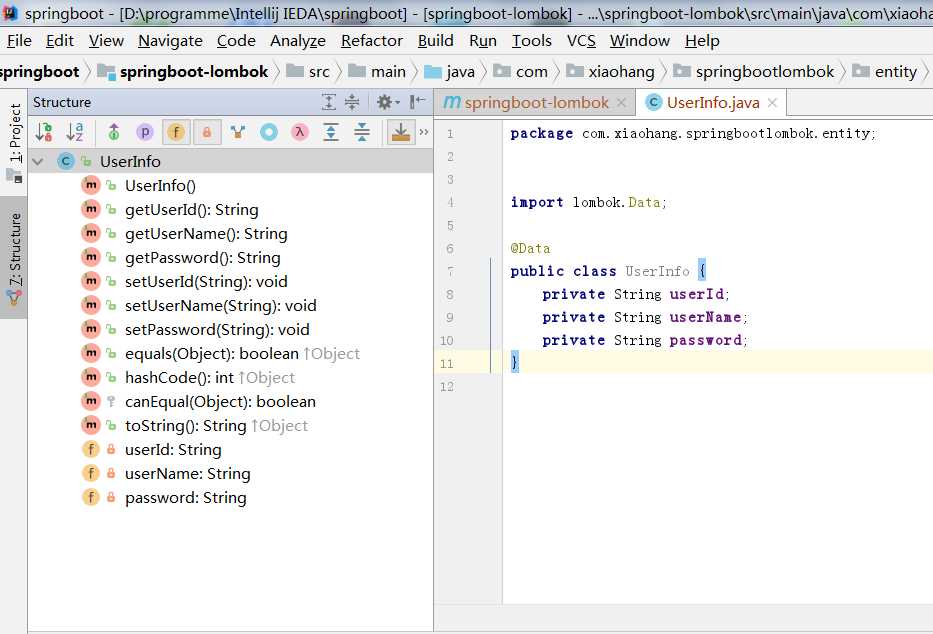Open the Code menu
Screen dimensions: 933x634
tap(236, 40)
